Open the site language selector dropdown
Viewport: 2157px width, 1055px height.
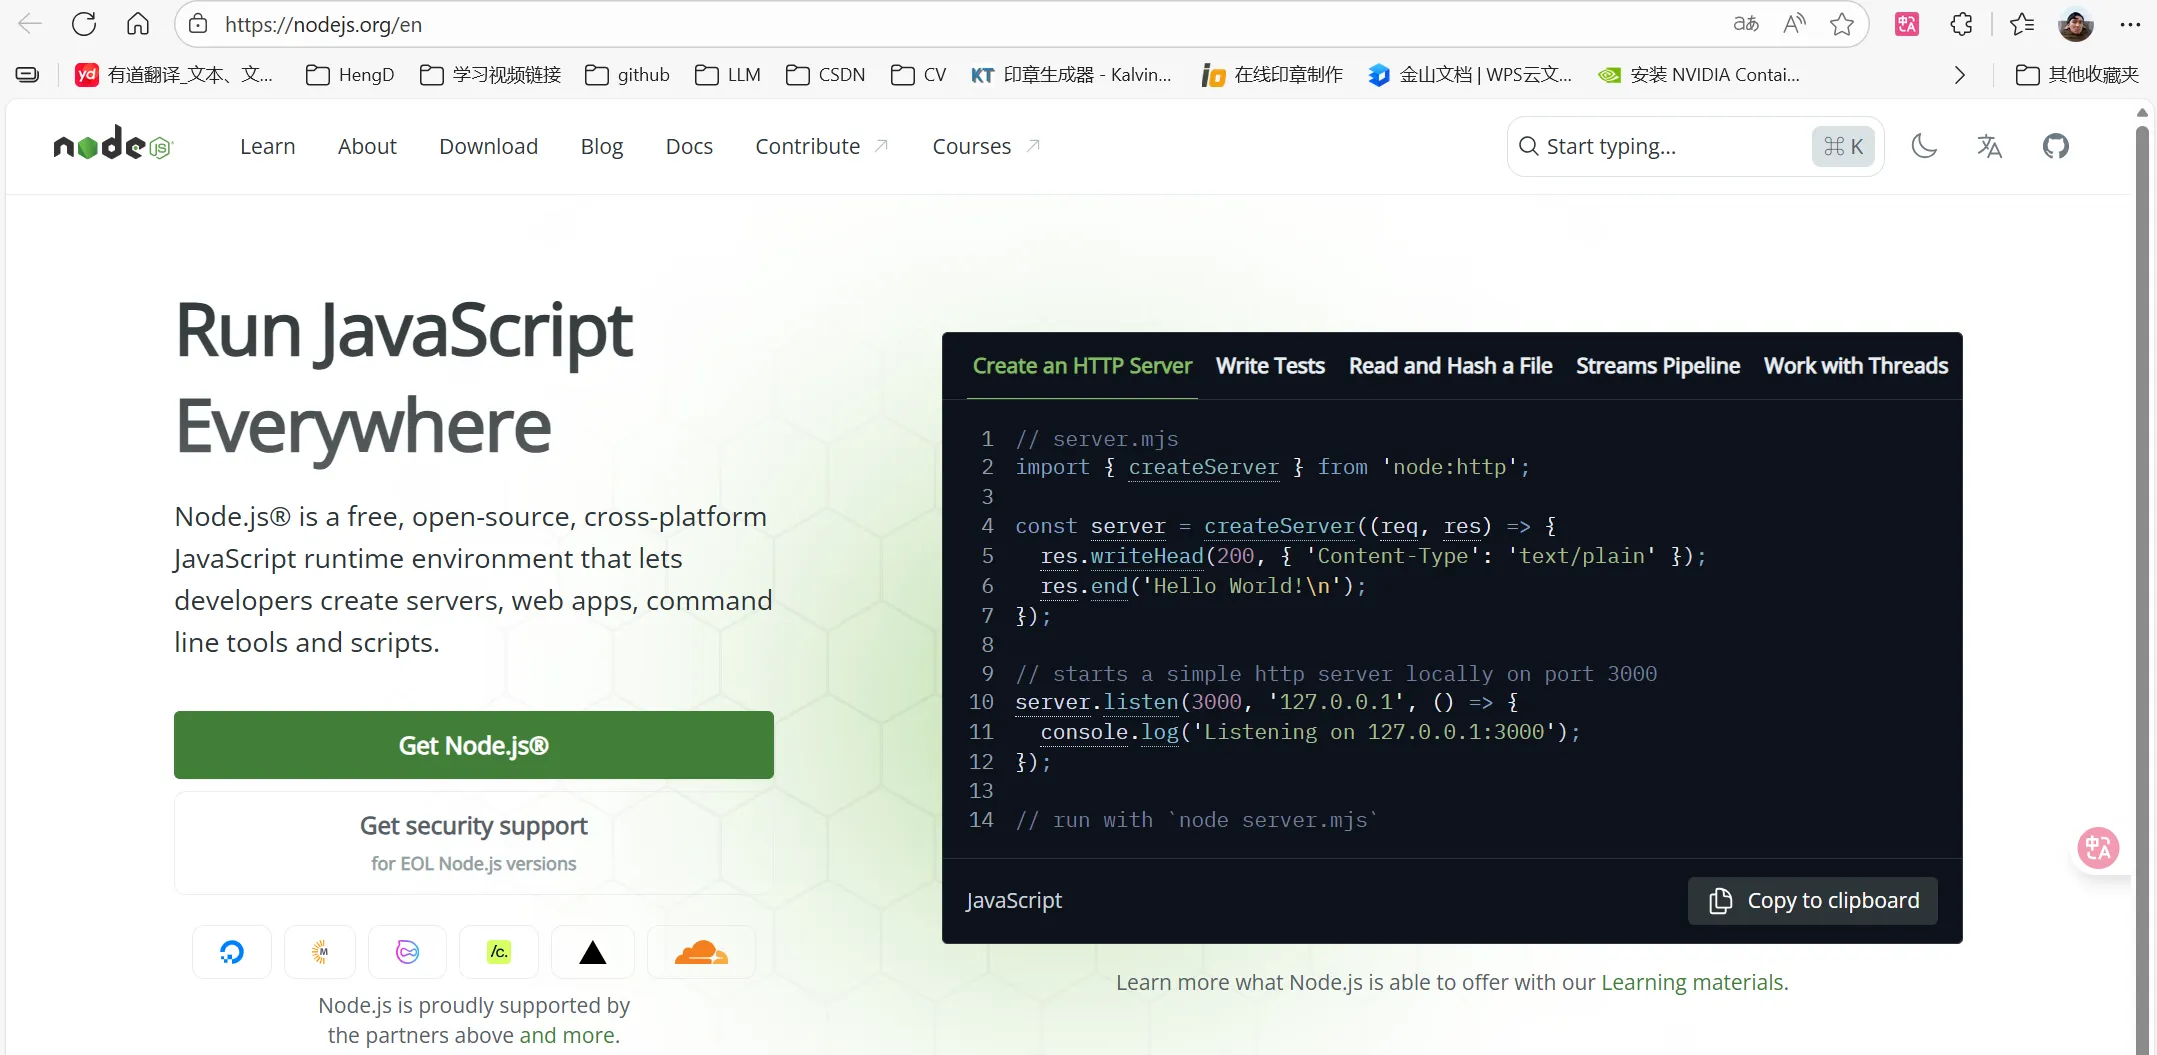click(x=1989, y=146)
